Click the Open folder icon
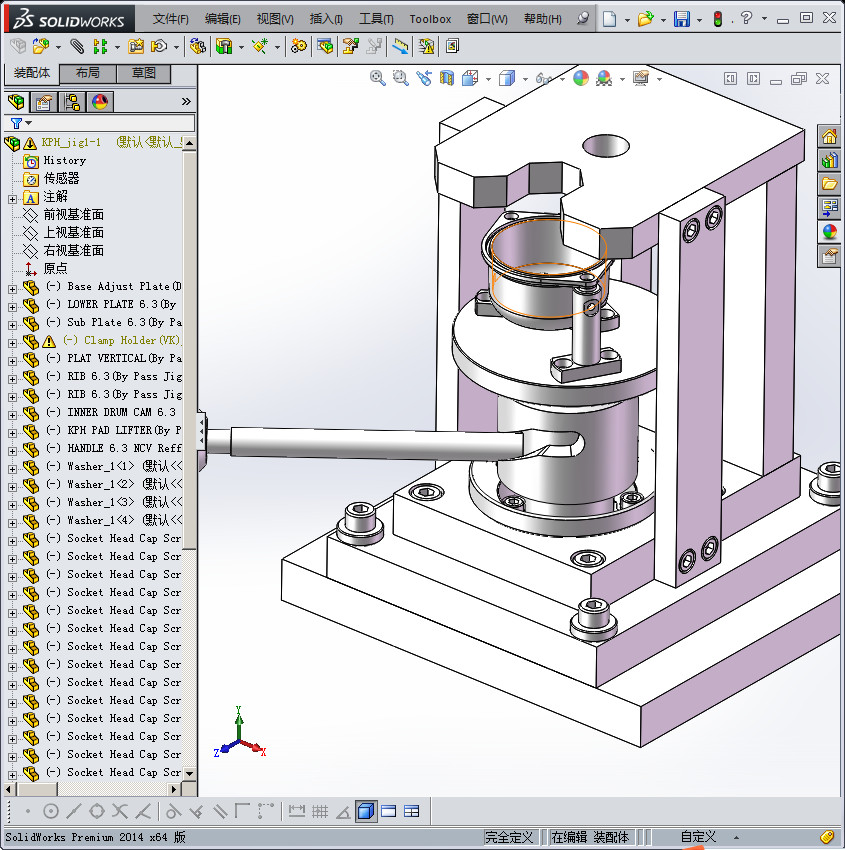Viewport: 845px width, 850px height. click(645, 19)
